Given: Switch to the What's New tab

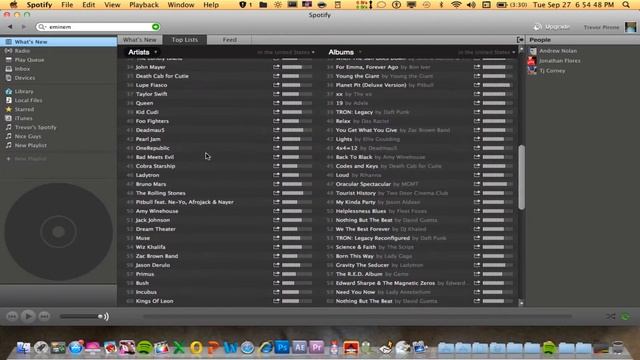Looking at the screenshot, I should click(x=140, y=40).
